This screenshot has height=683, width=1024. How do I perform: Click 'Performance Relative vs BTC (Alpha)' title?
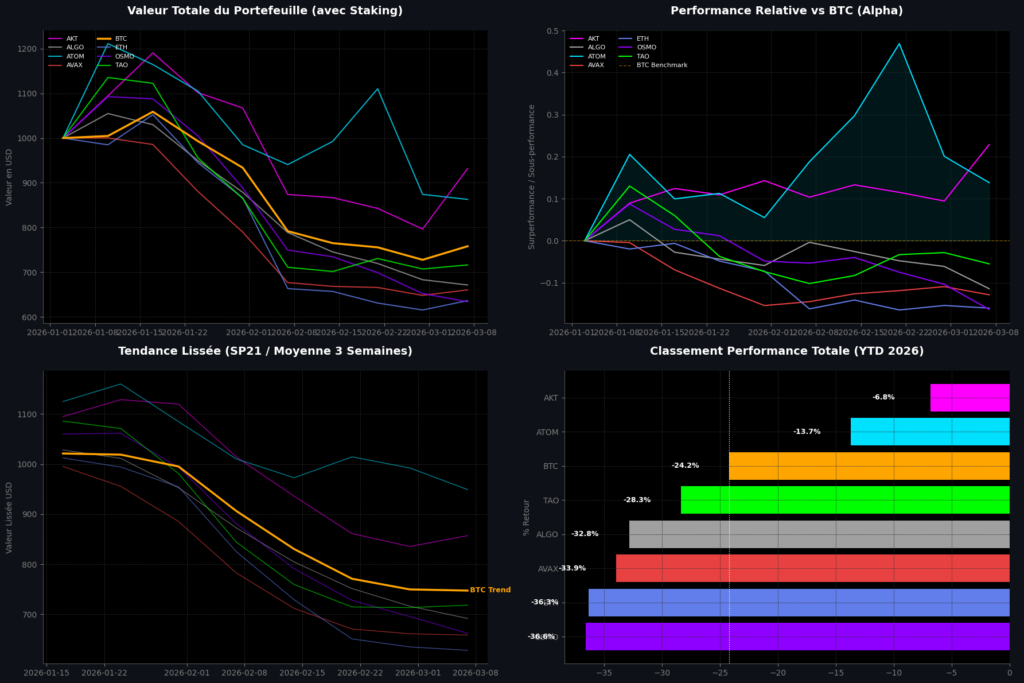click(786, 11)
